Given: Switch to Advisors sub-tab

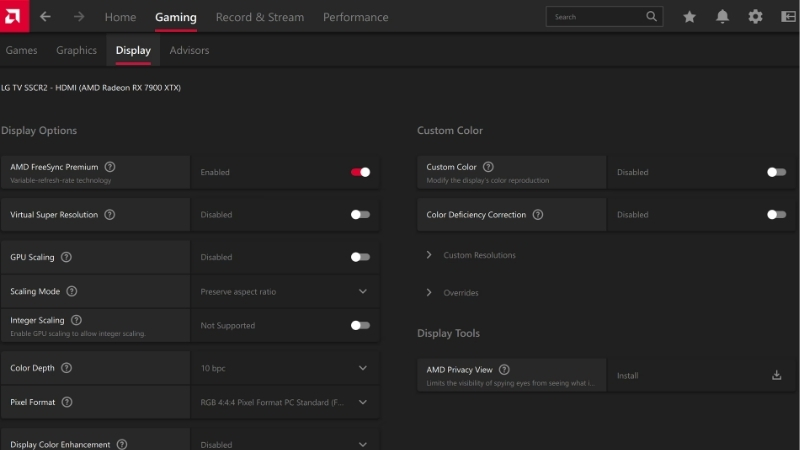Looking at the screenshot, I should 189,50.
